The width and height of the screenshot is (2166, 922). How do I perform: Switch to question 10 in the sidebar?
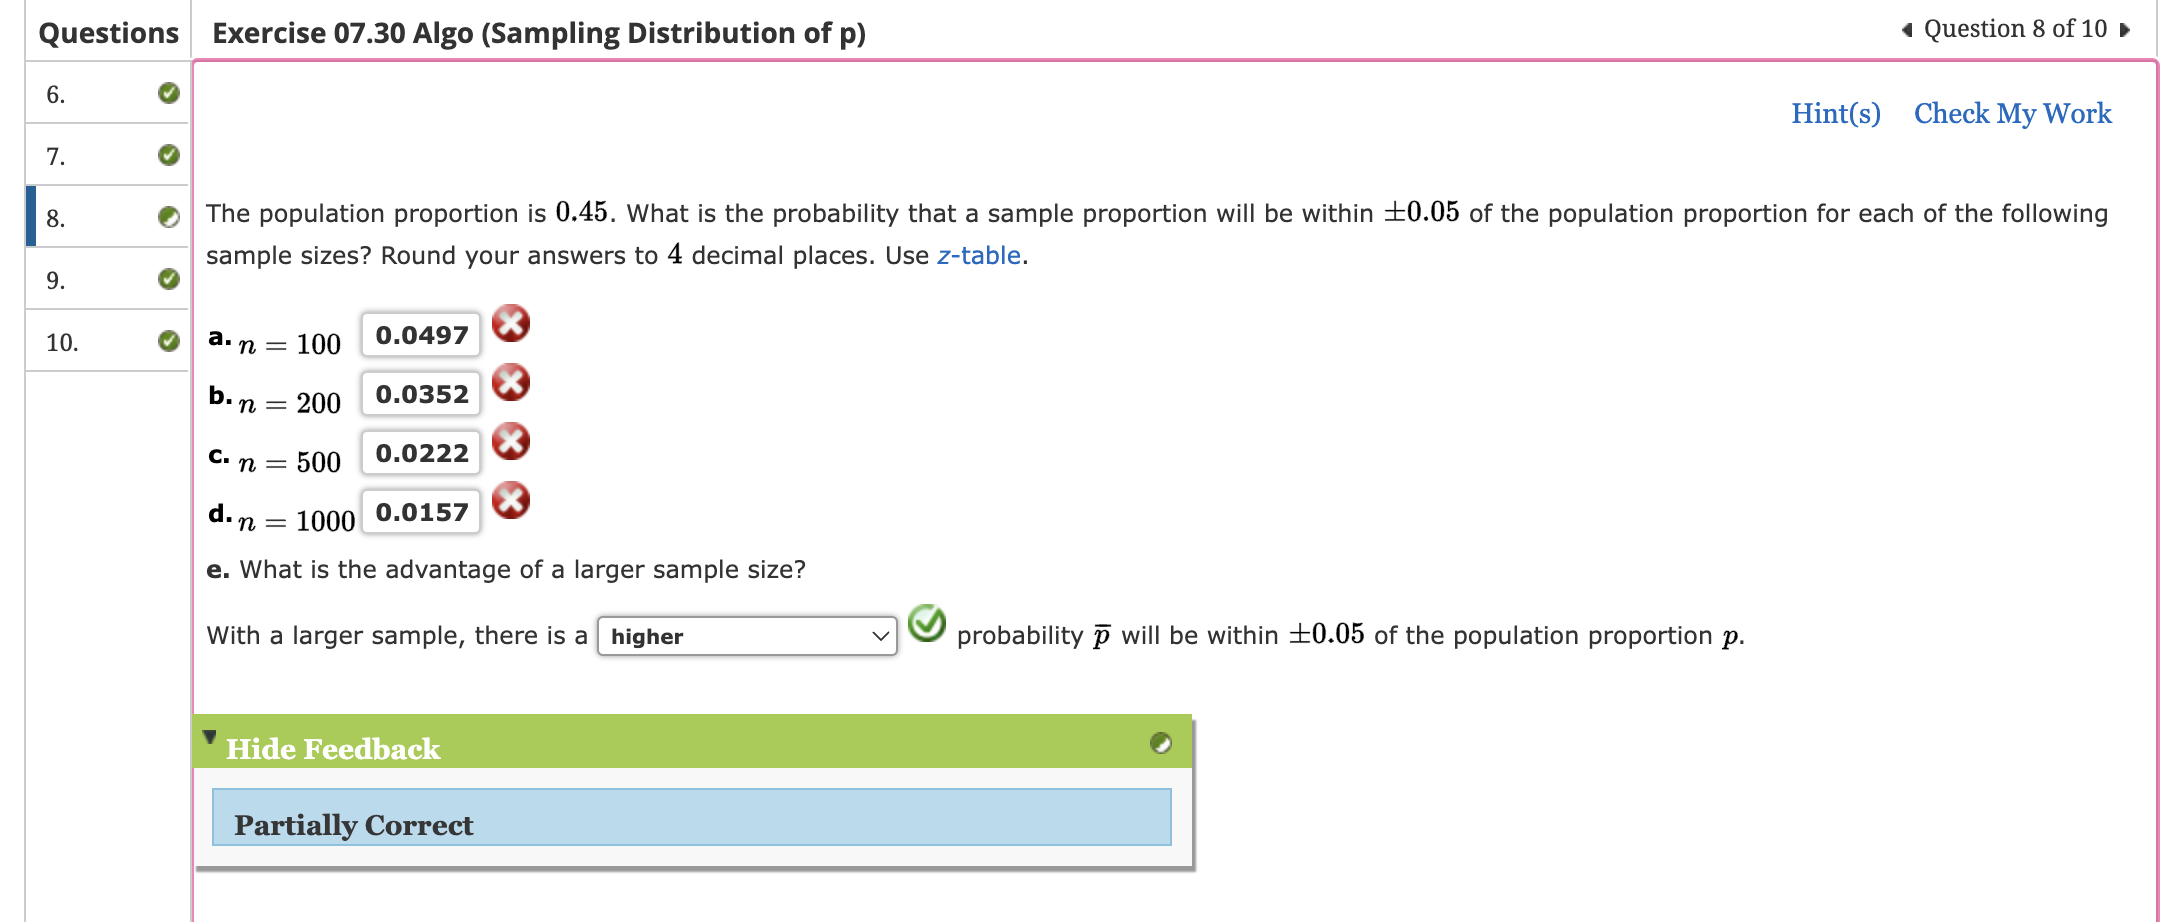62,341
